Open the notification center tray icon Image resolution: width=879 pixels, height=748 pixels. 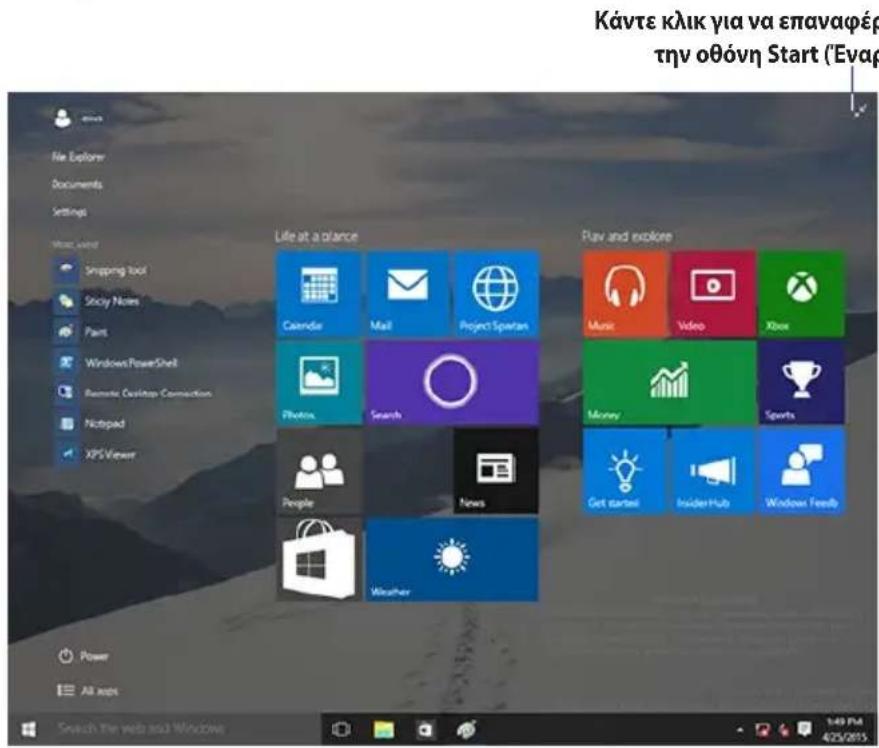click(x=804, y=729)
